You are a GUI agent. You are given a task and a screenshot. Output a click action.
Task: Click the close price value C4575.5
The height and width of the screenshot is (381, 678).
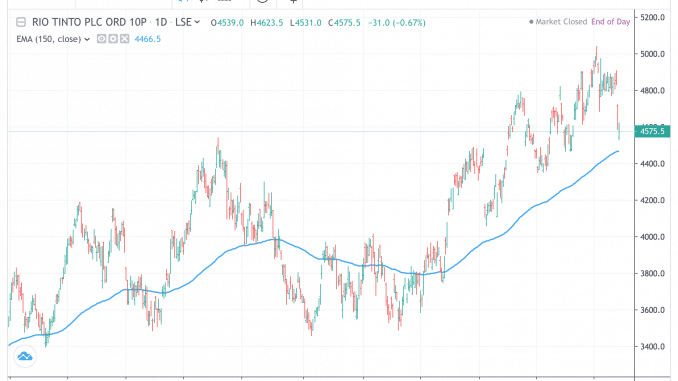coord(344,22)
